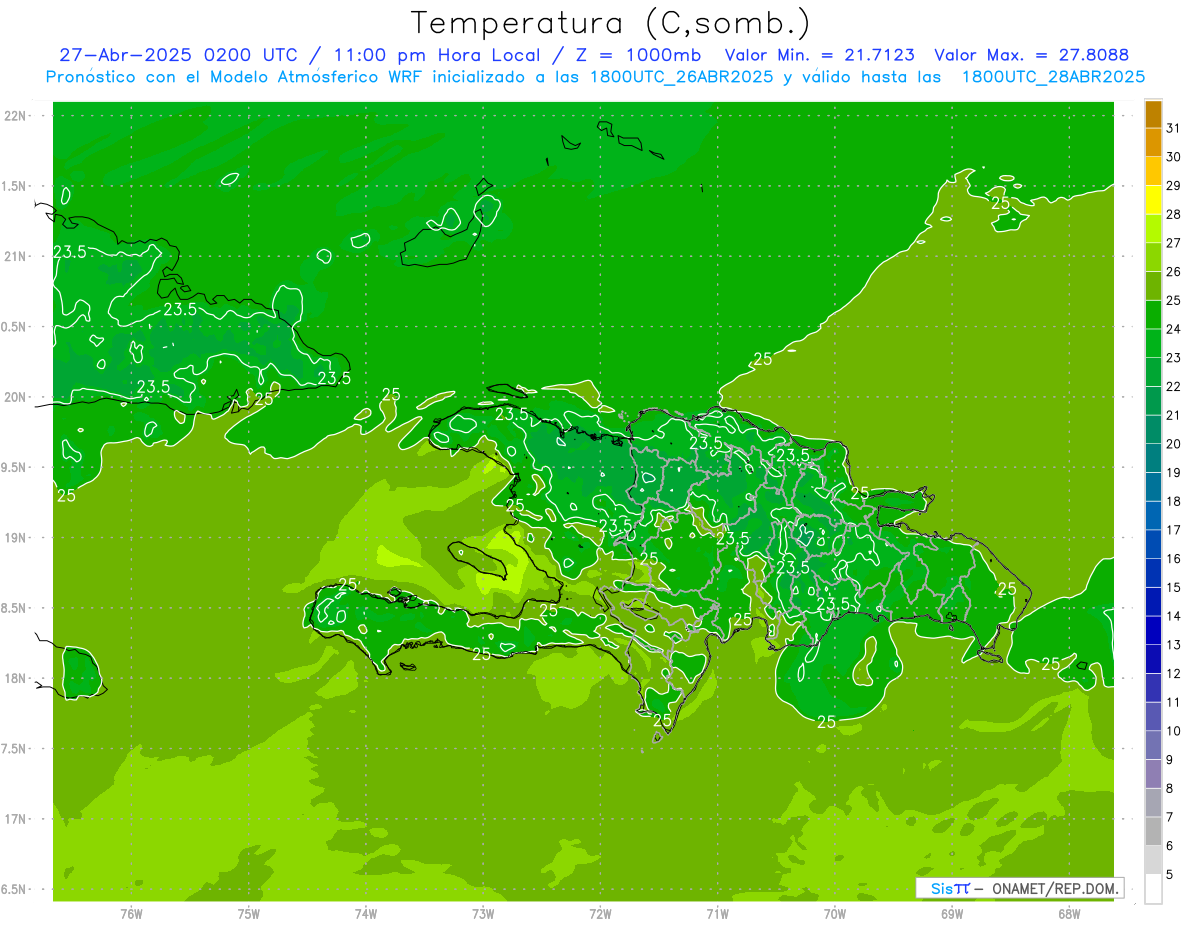This screenshot has height=927, width=1200.
Task: Click the dark blue colorbar segment between 13 and 14
Action: (x=1153, y=630)
